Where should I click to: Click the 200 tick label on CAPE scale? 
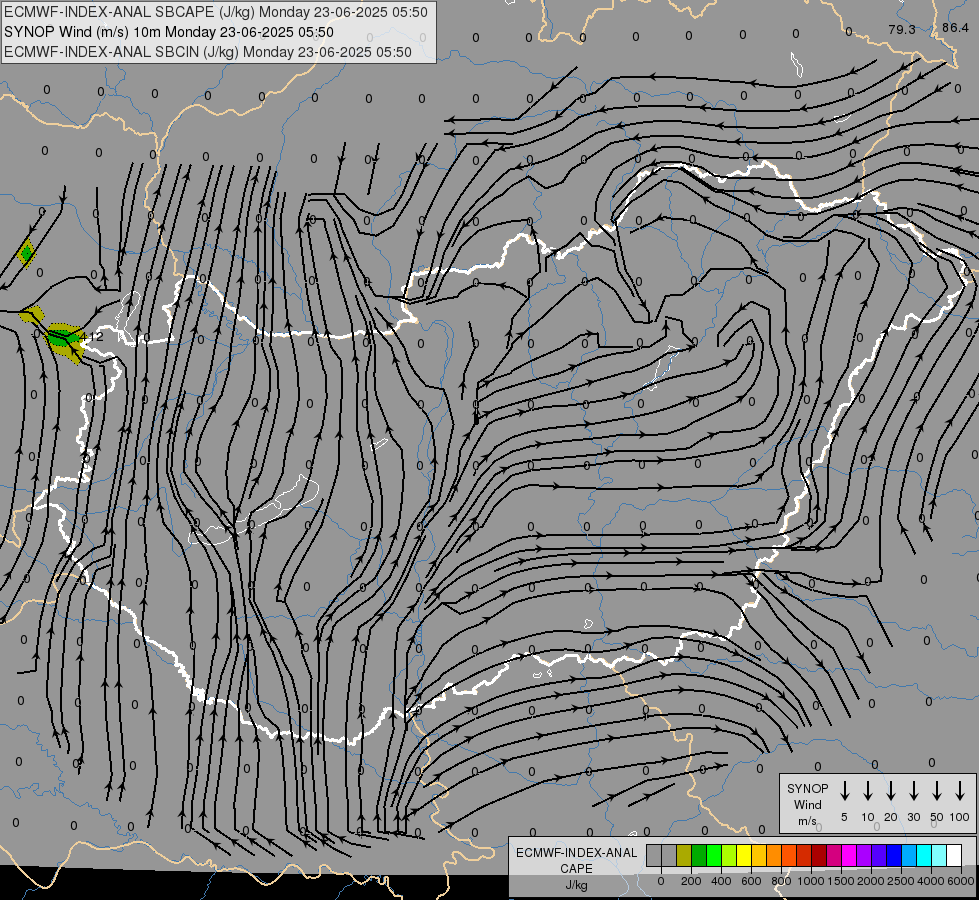coord(691,881)
